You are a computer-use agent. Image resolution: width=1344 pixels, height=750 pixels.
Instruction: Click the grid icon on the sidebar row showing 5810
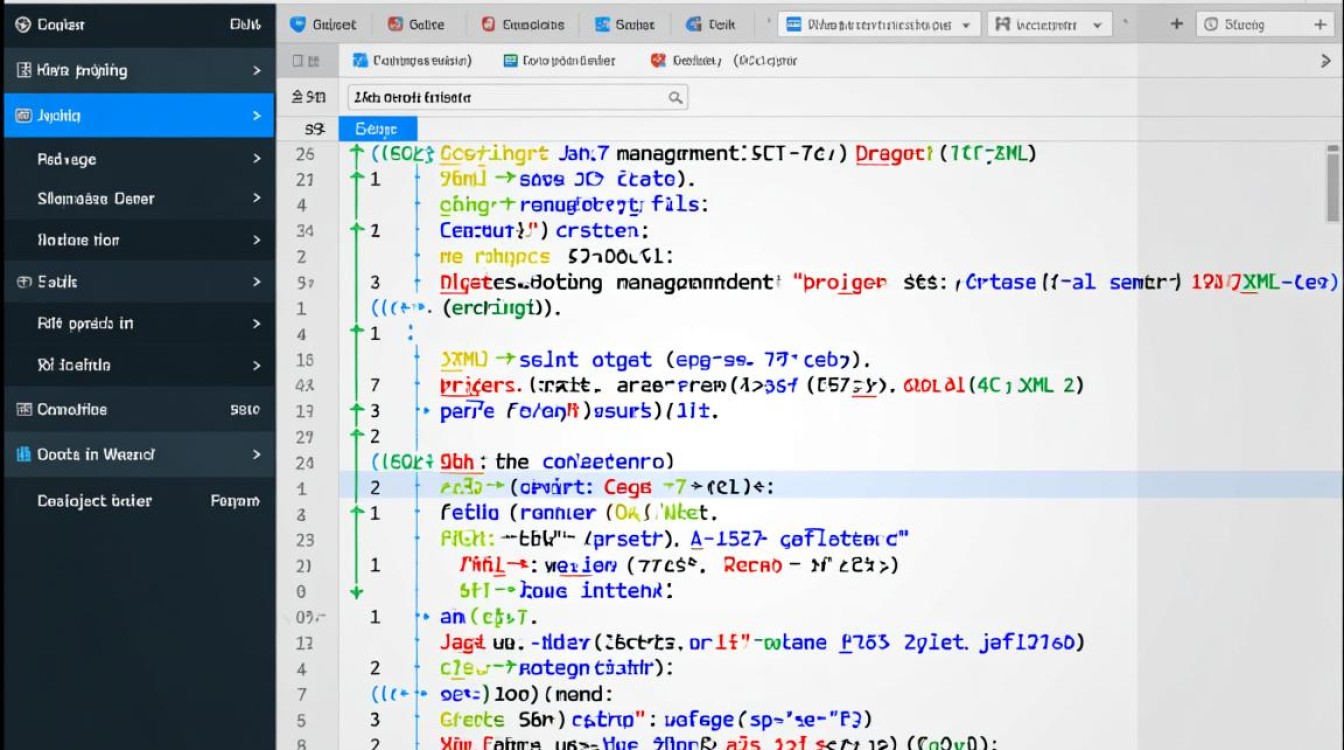coord(23,409)
